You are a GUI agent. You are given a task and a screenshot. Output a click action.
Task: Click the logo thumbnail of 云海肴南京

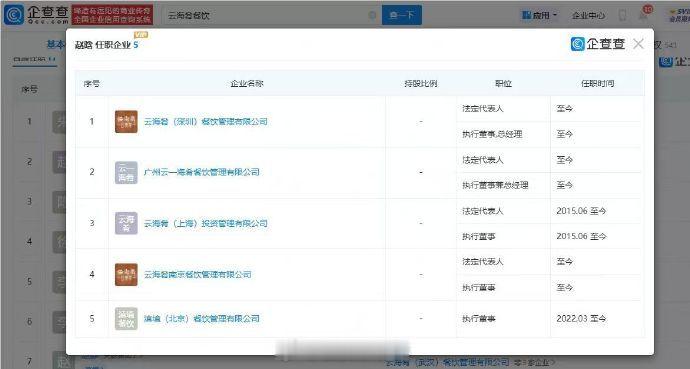pyautogui.click(x=126, y=274)
